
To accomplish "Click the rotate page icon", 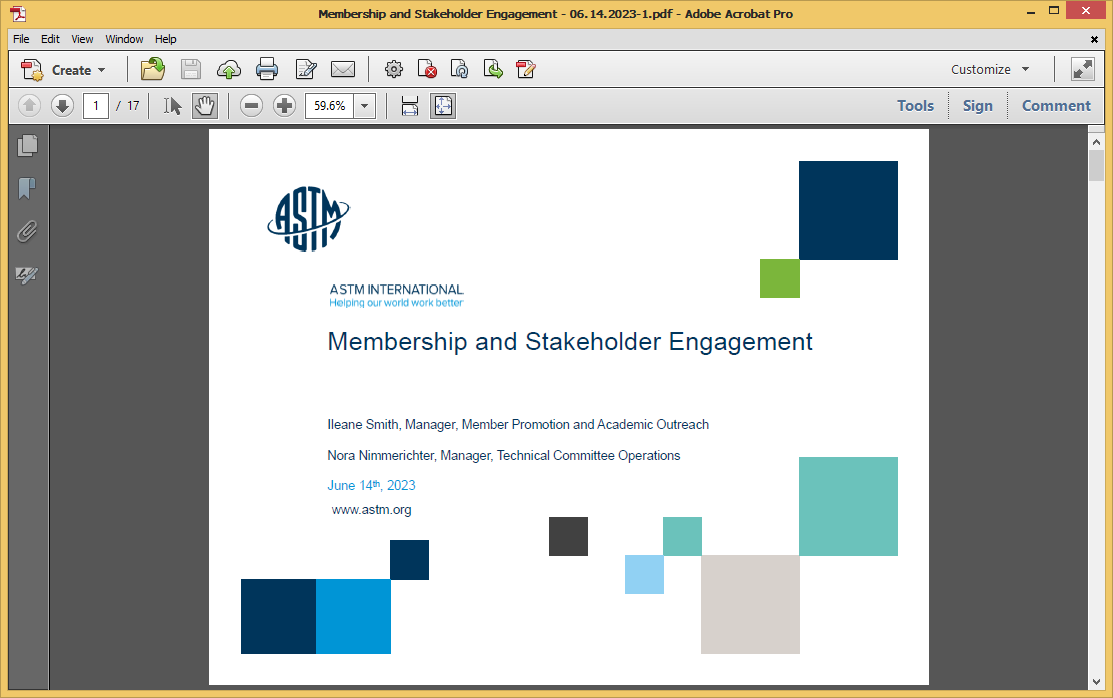I will [x=460, y=70].
